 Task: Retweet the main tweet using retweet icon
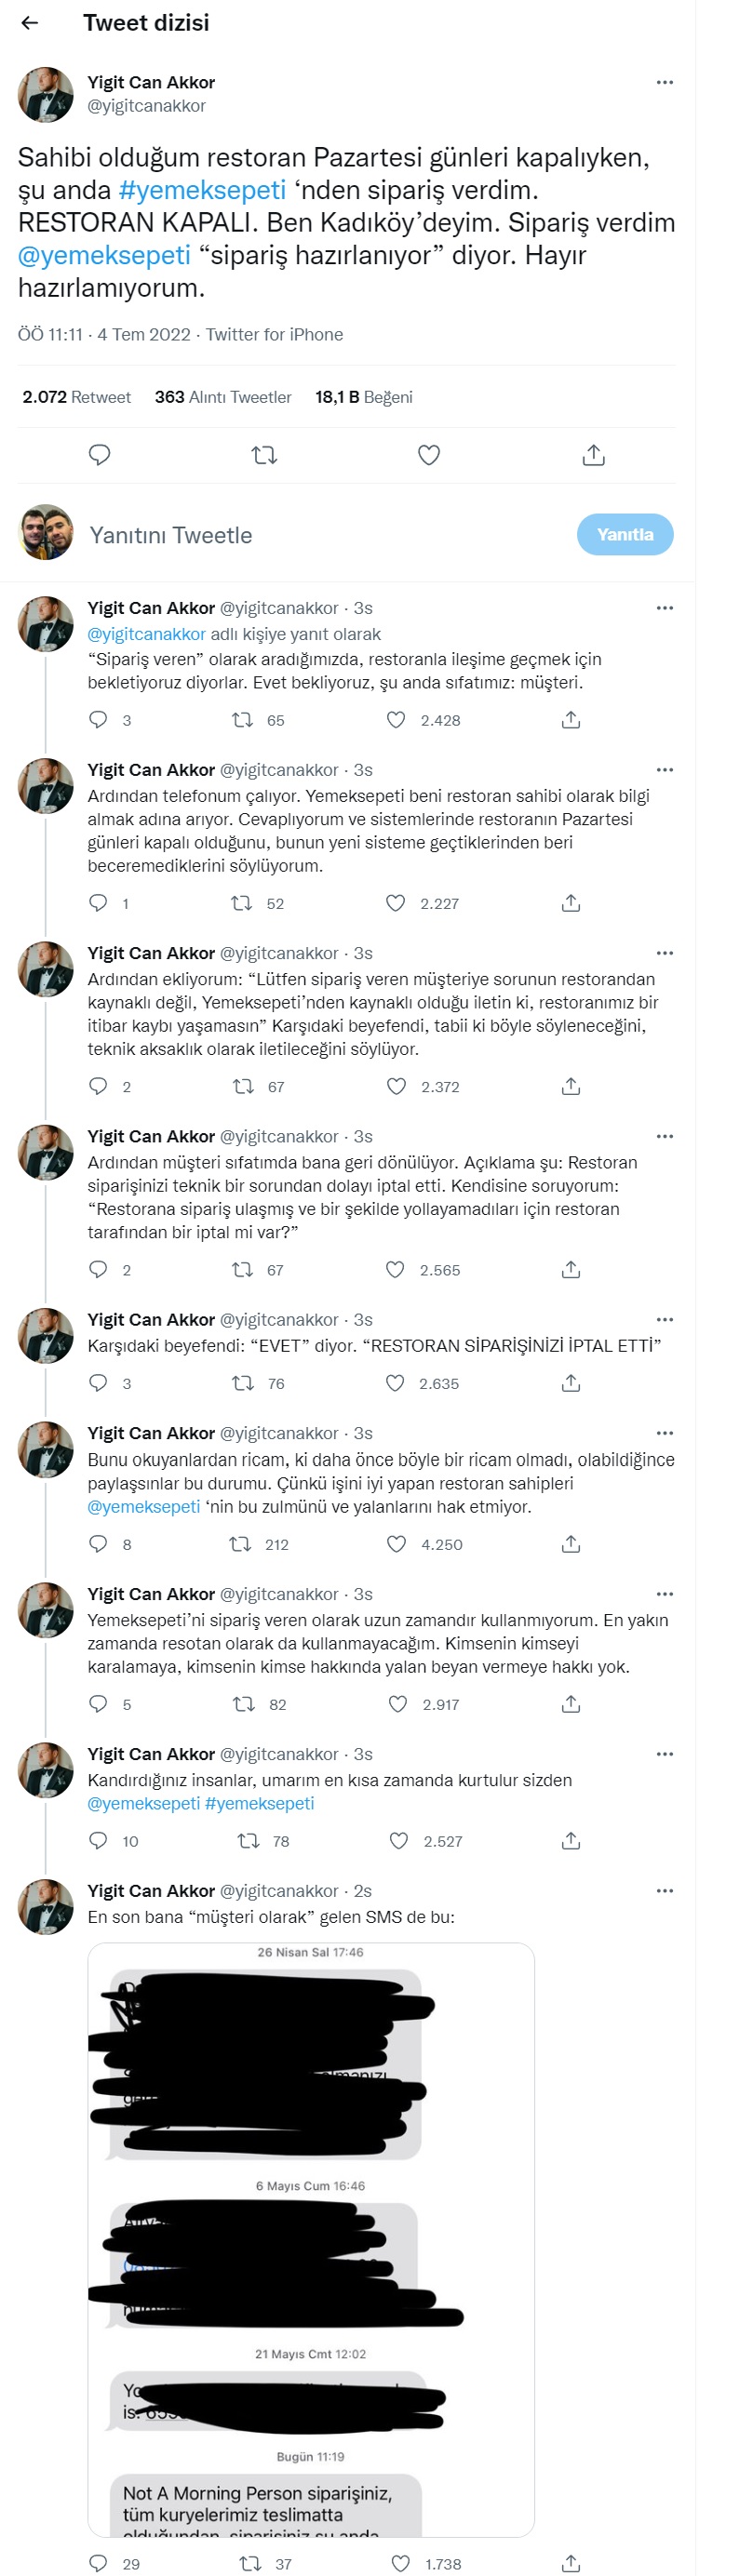pyautogui.click(x=264, y=455)
